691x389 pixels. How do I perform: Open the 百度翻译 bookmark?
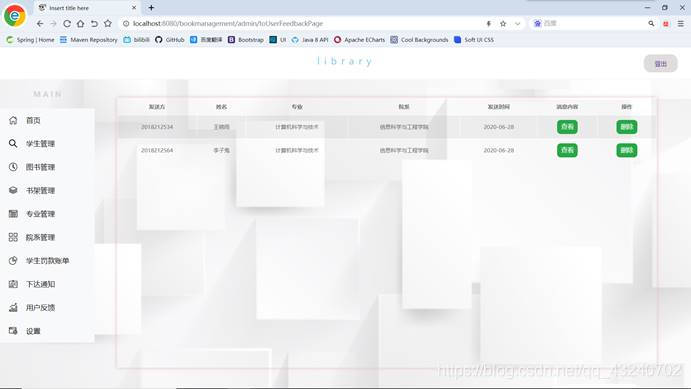pos(206,40)
